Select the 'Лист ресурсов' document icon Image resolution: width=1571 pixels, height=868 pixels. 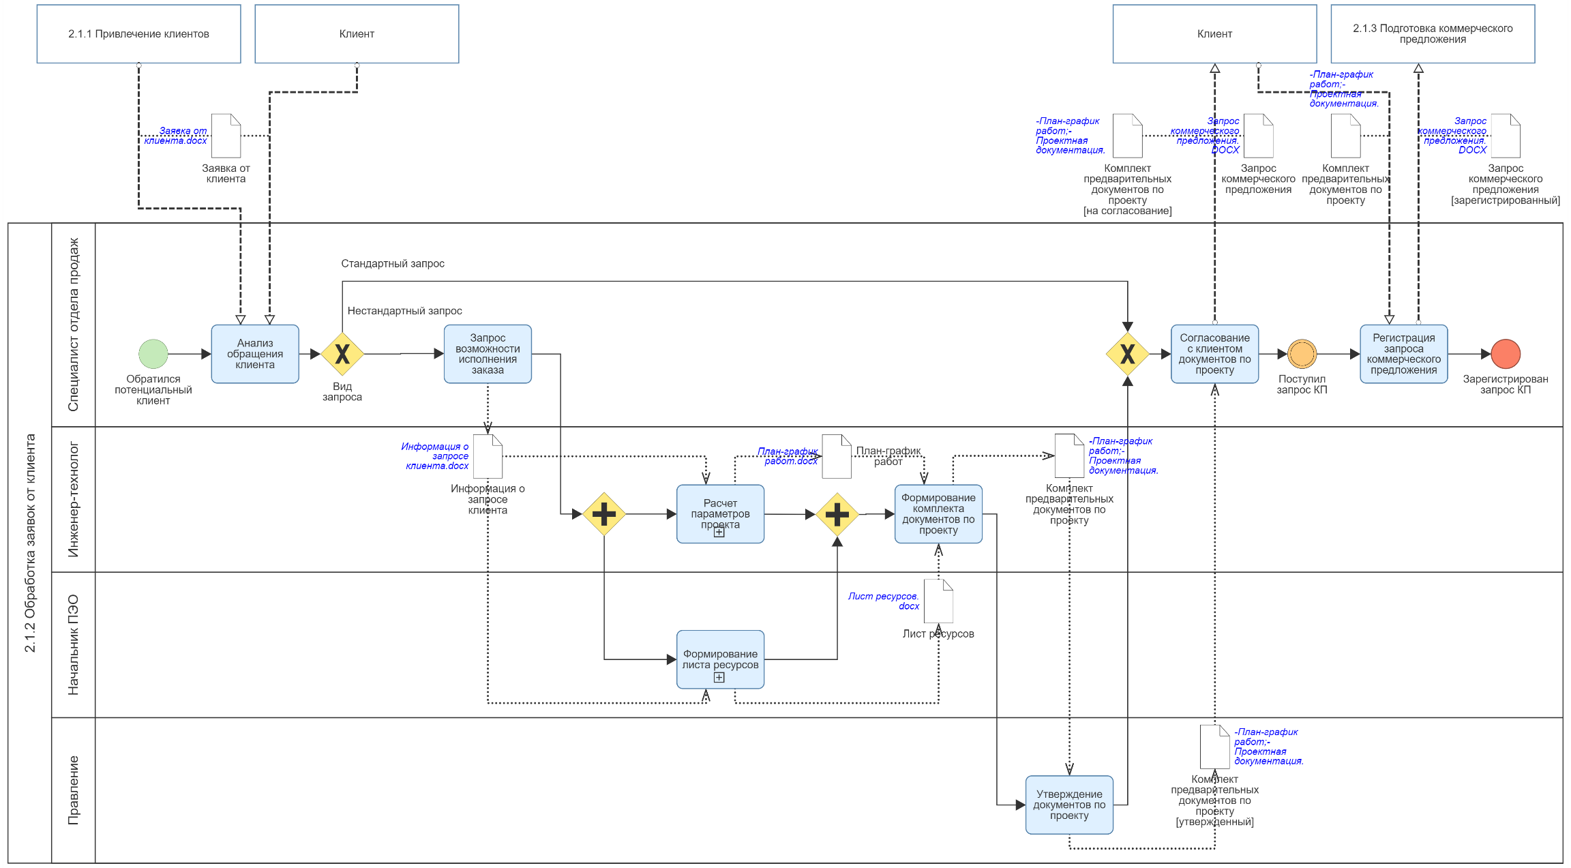coord(939,601)
